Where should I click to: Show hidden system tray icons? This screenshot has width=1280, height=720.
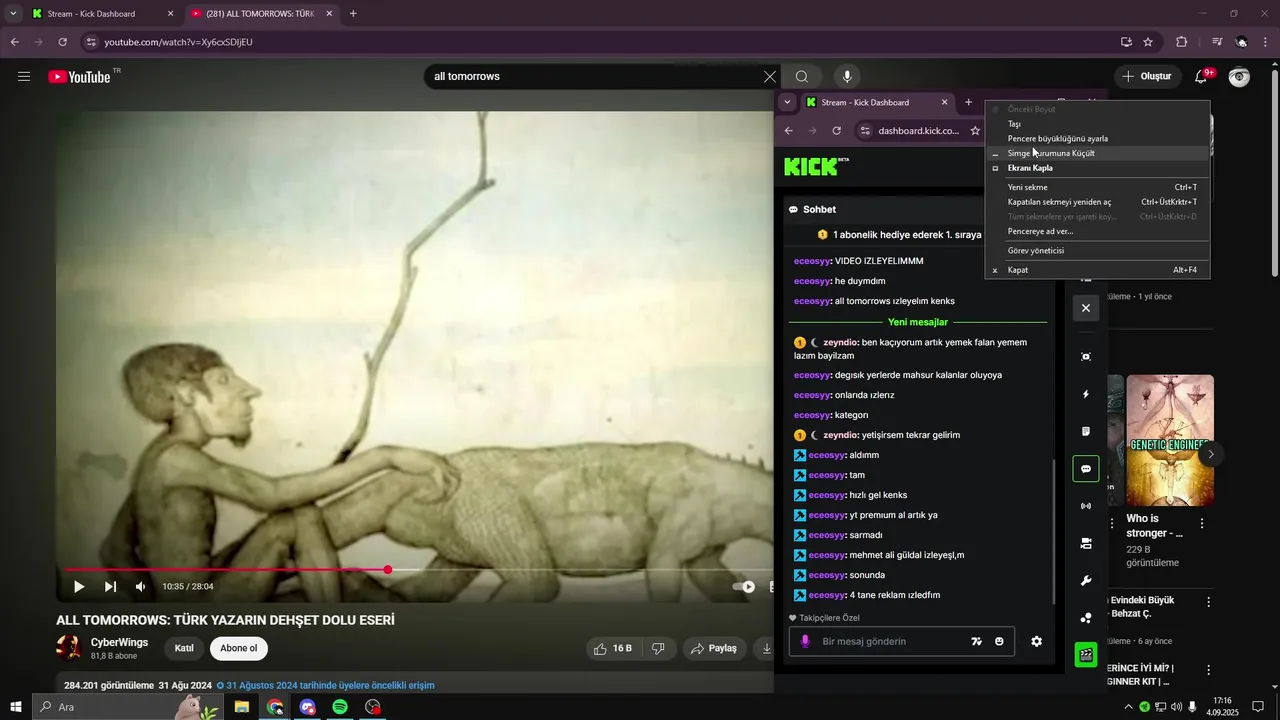click(x=1129, y=707)
